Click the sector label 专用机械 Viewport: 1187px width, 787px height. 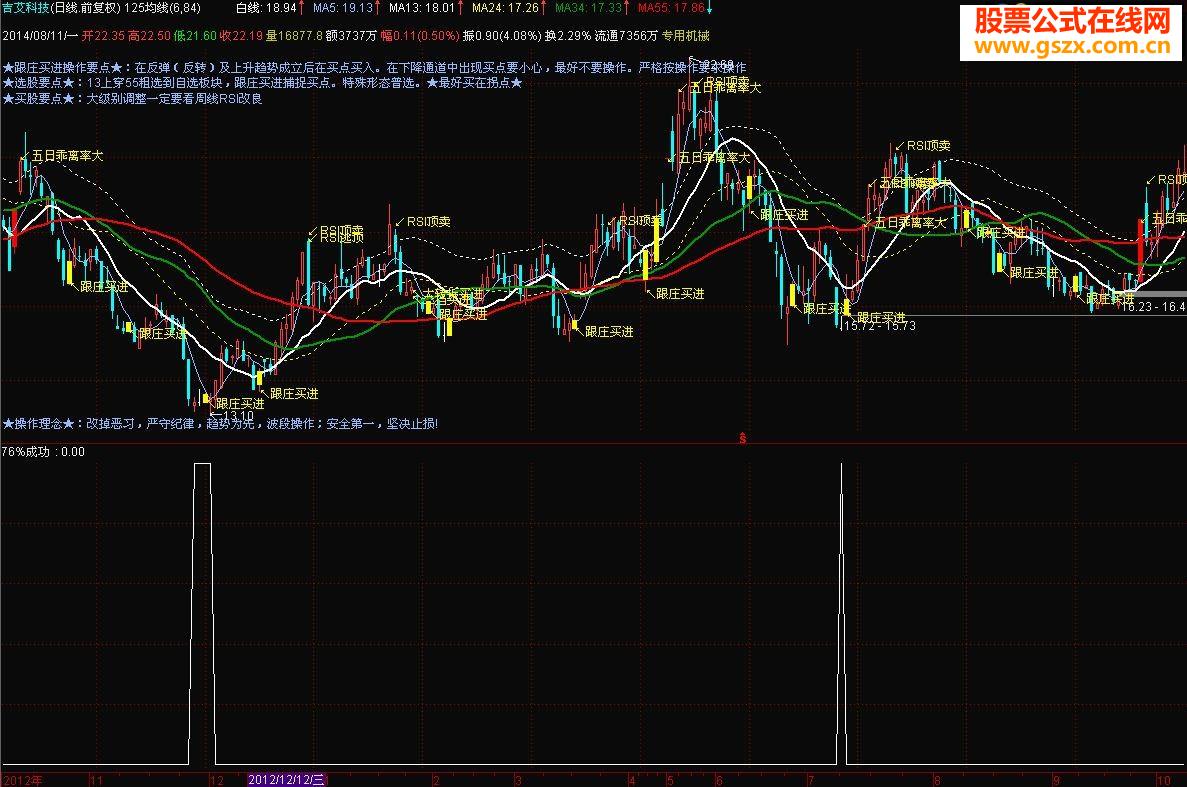point(686,36)
